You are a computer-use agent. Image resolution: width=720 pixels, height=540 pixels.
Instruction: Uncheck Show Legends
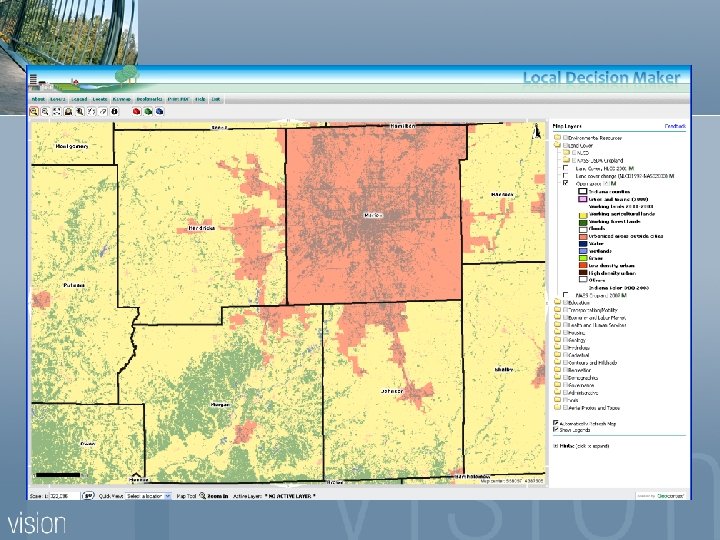[x=556, y=430]
